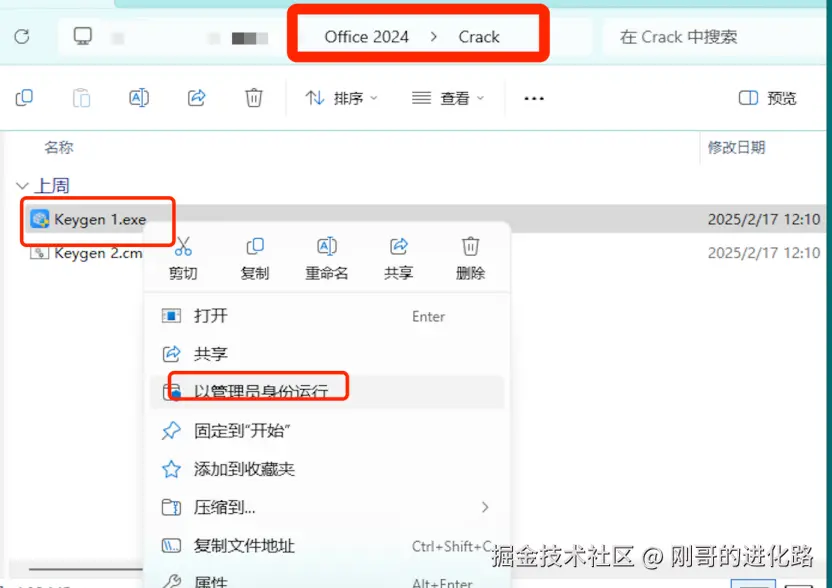Click the Keygen 2 file icon

tap(40, 253)
